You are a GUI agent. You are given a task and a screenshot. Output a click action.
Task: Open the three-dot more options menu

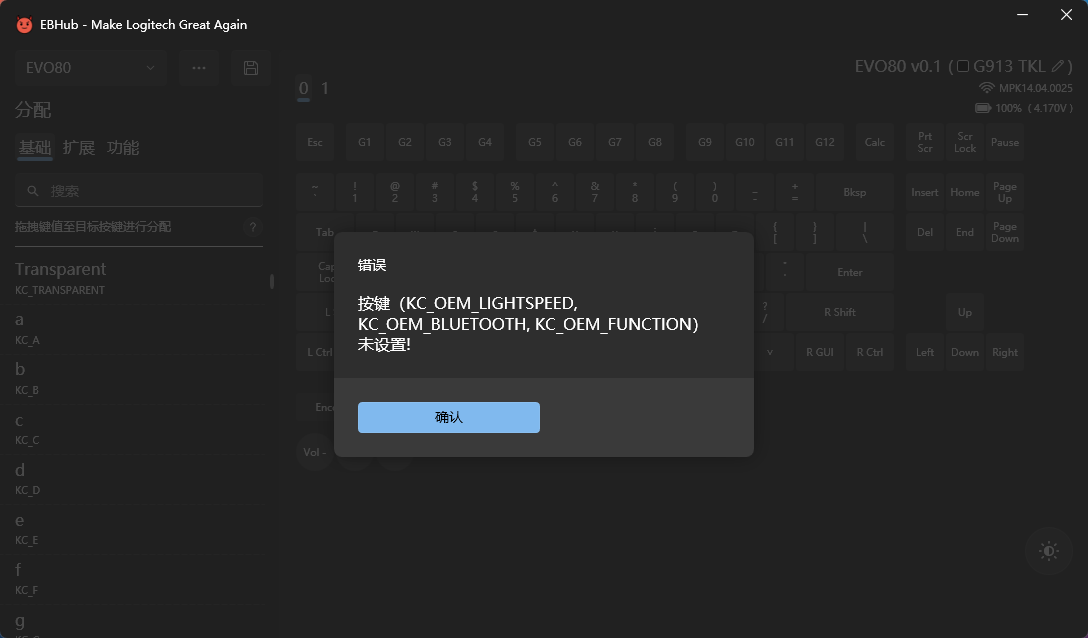tap(198, 68)
